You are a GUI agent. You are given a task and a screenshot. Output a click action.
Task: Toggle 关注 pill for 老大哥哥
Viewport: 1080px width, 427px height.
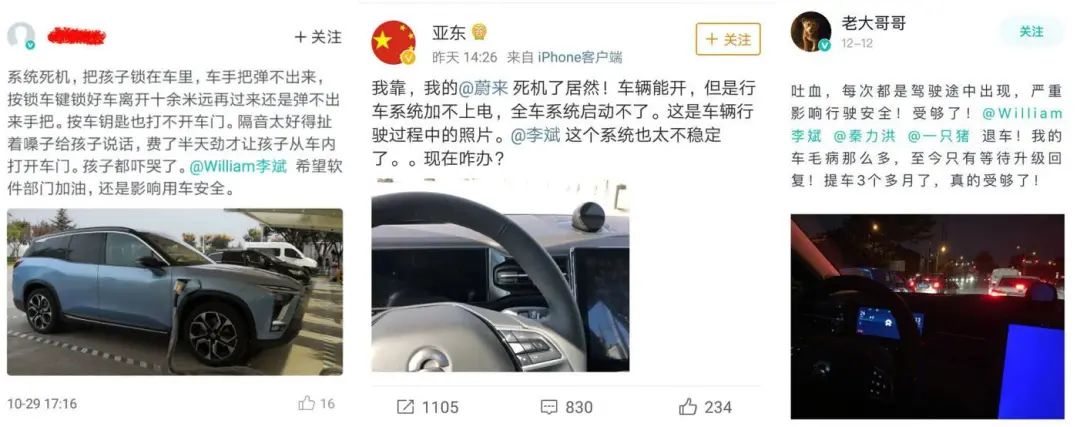click(1031, 32)
